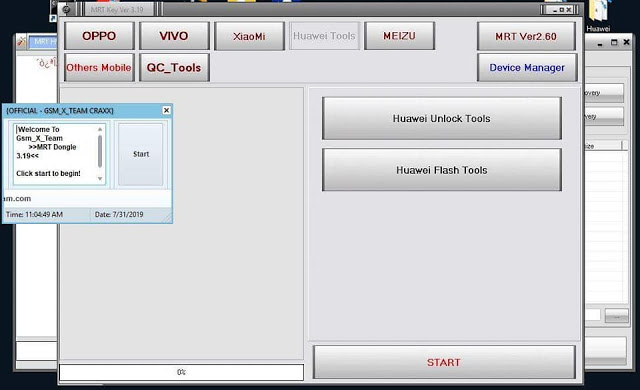
Task: Click the popup scrollbar down arrow
Action: [x=100, y=179]
